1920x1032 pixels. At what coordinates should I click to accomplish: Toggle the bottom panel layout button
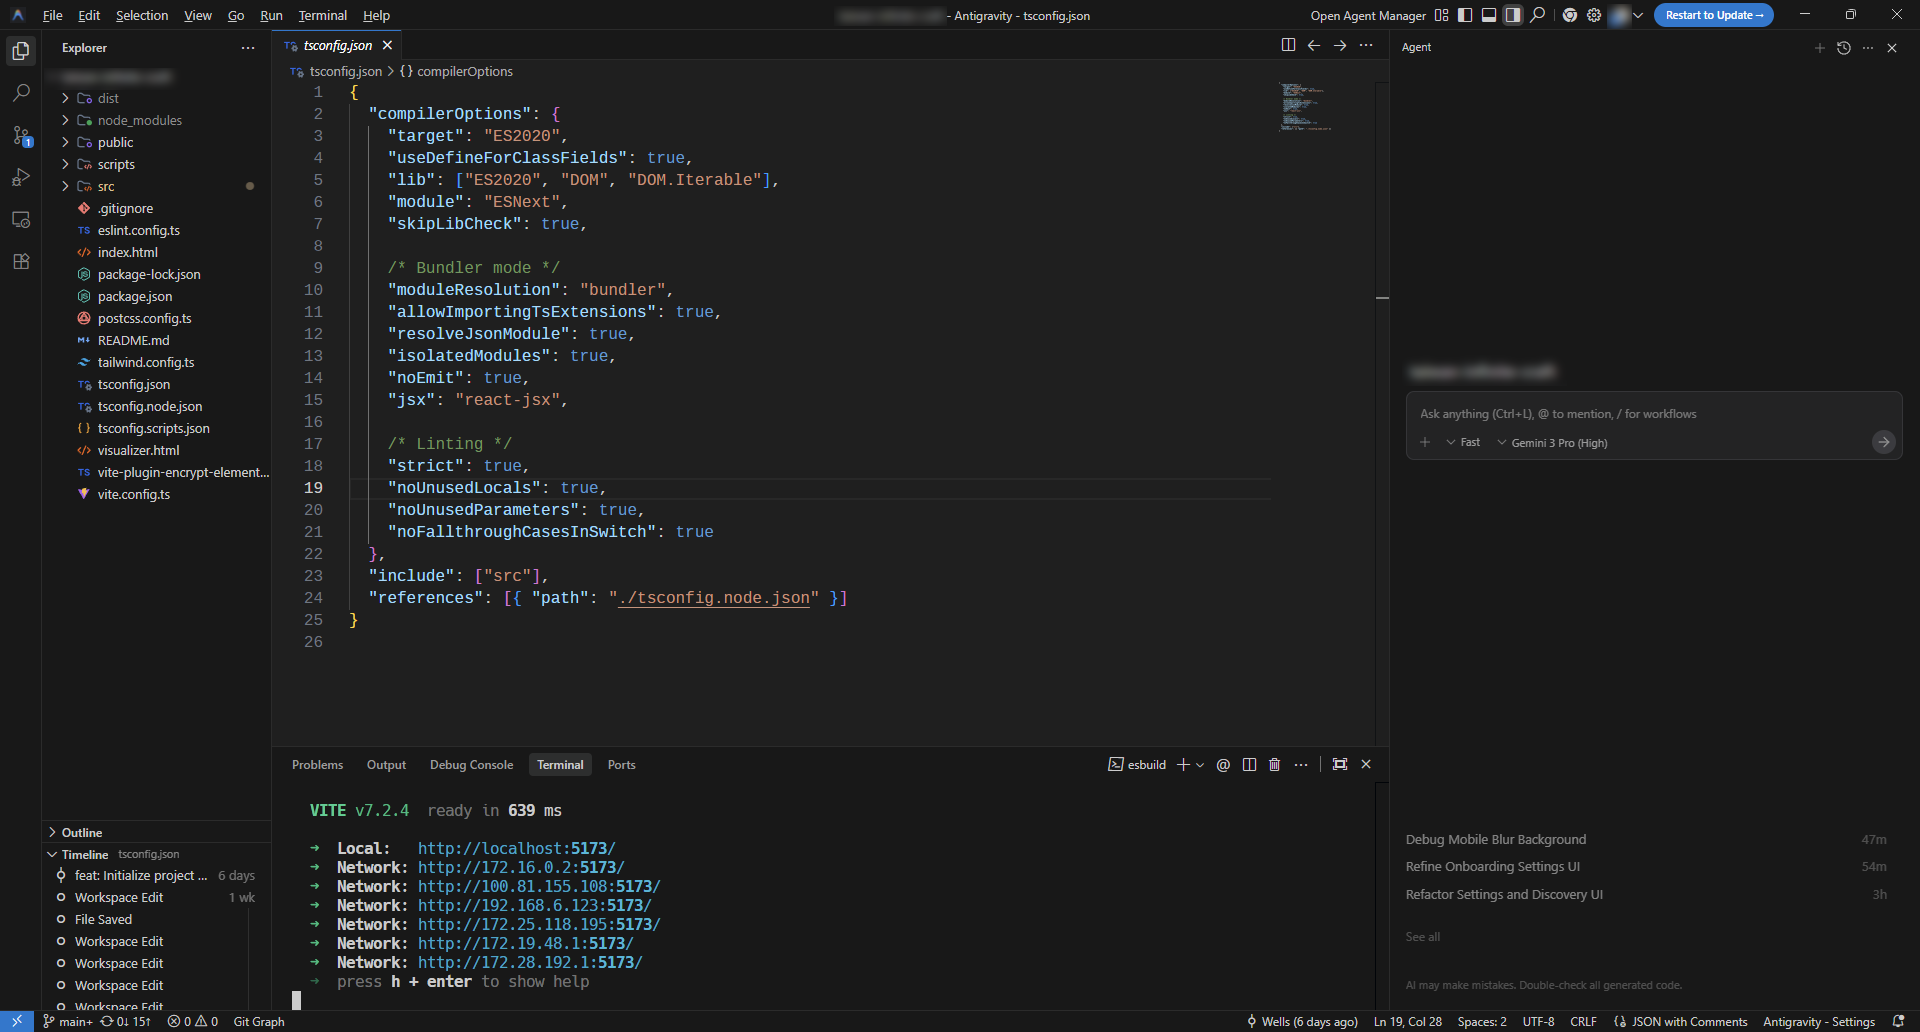[x=1489, y=15]
